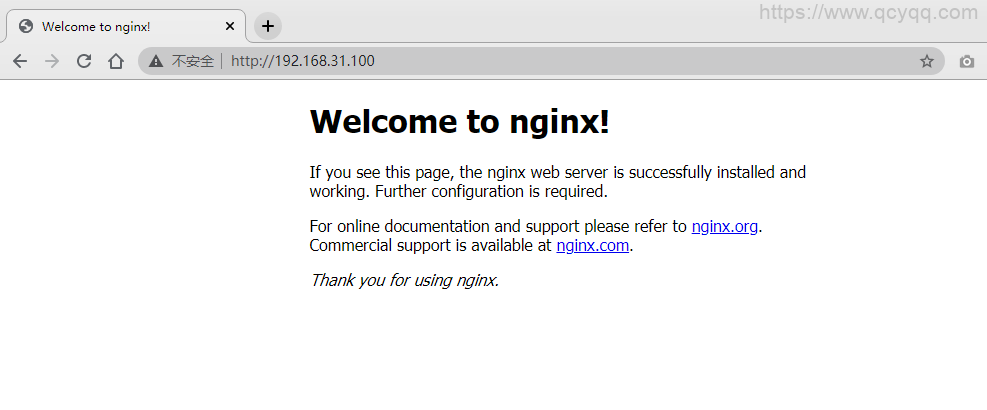Go back to the previous page
Viewport: 987px width, 410px height.
[x=20, y=61]
